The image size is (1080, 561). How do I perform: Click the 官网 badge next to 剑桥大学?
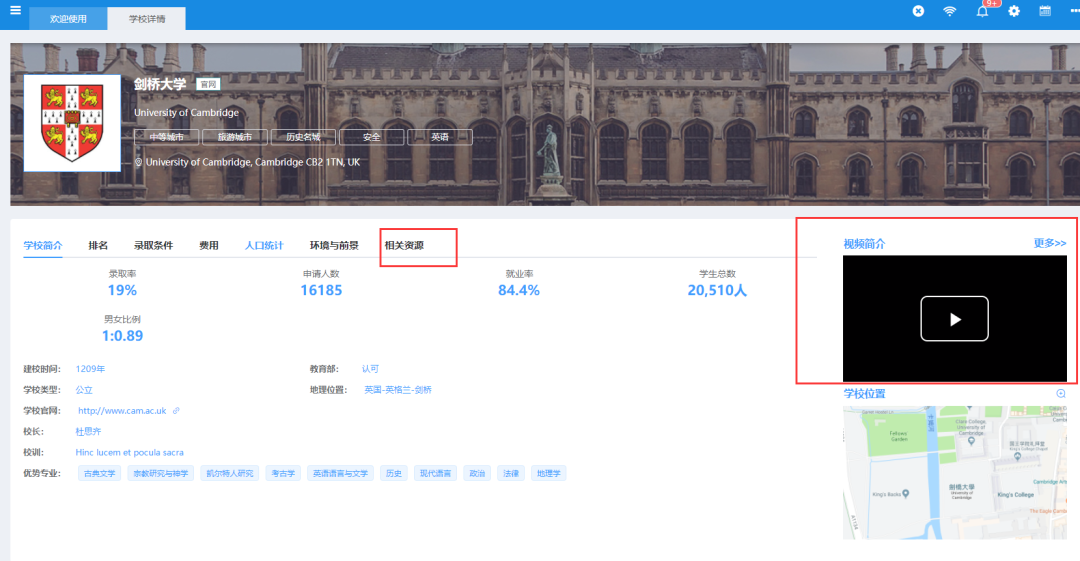pos(207,85)
